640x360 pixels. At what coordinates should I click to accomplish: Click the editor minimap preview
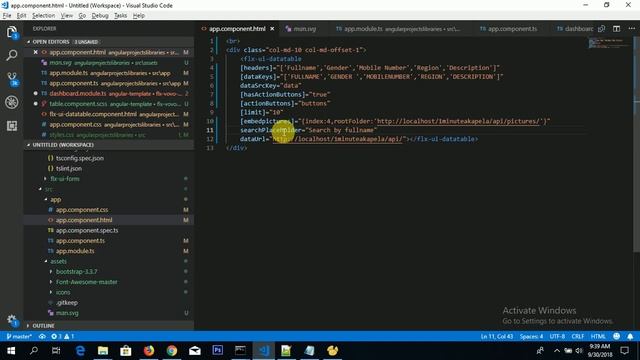[609, 43]
